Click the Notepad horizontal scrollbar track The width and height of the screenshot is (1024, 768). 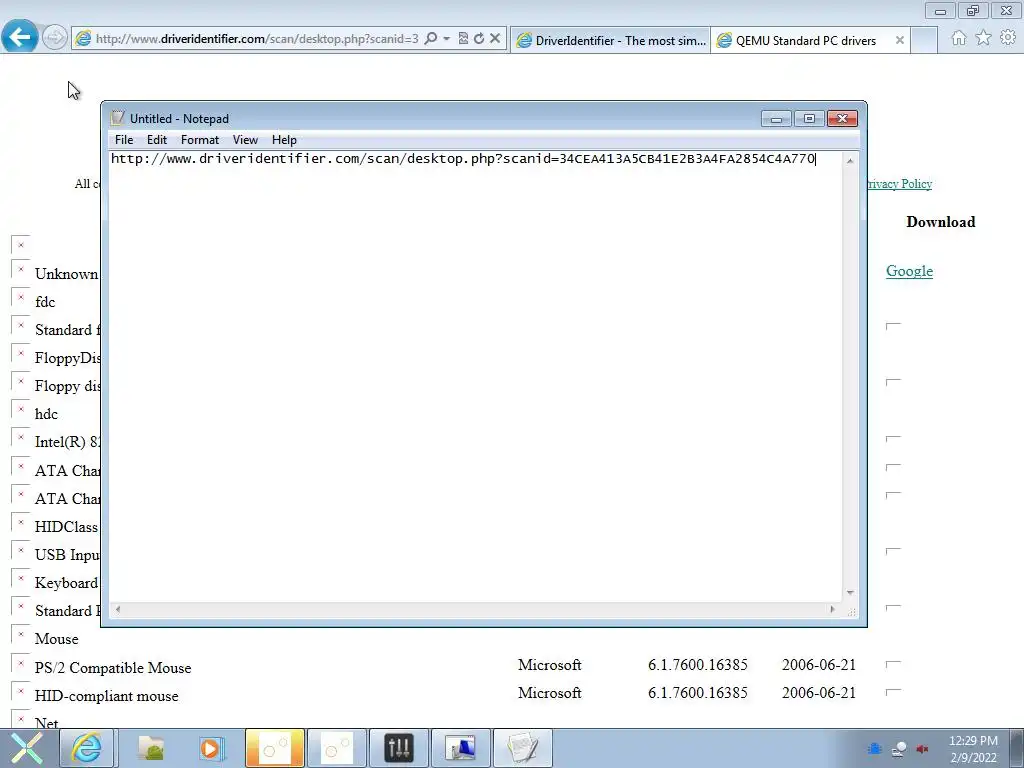pyautogui.click(x=475, y=609)
